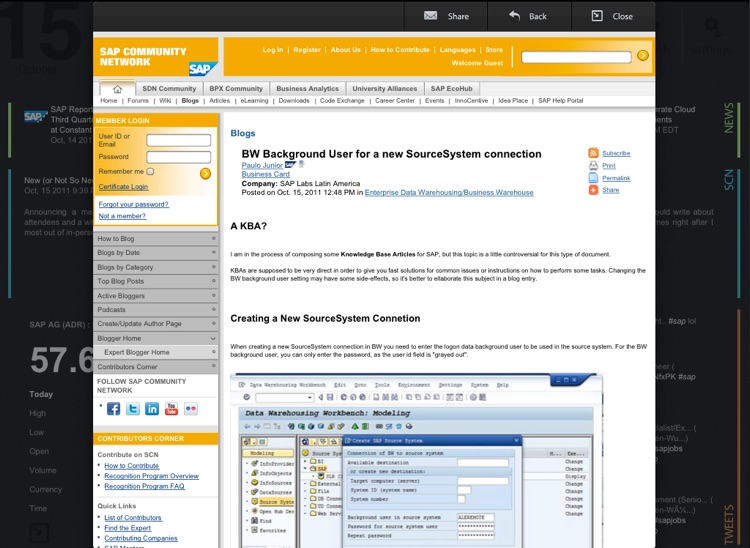This screenshot has width=750, height=548.
Task: Open Find the Expert link
Action: 127,527
